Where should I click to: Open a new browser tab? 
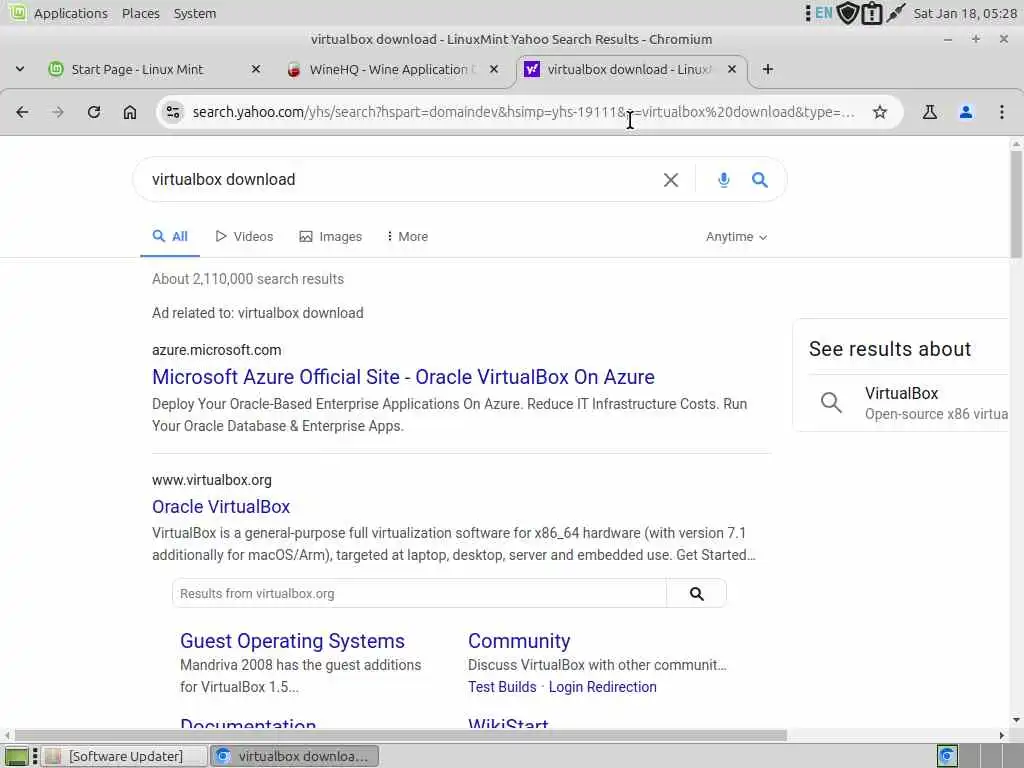click(x=768, y=69)
